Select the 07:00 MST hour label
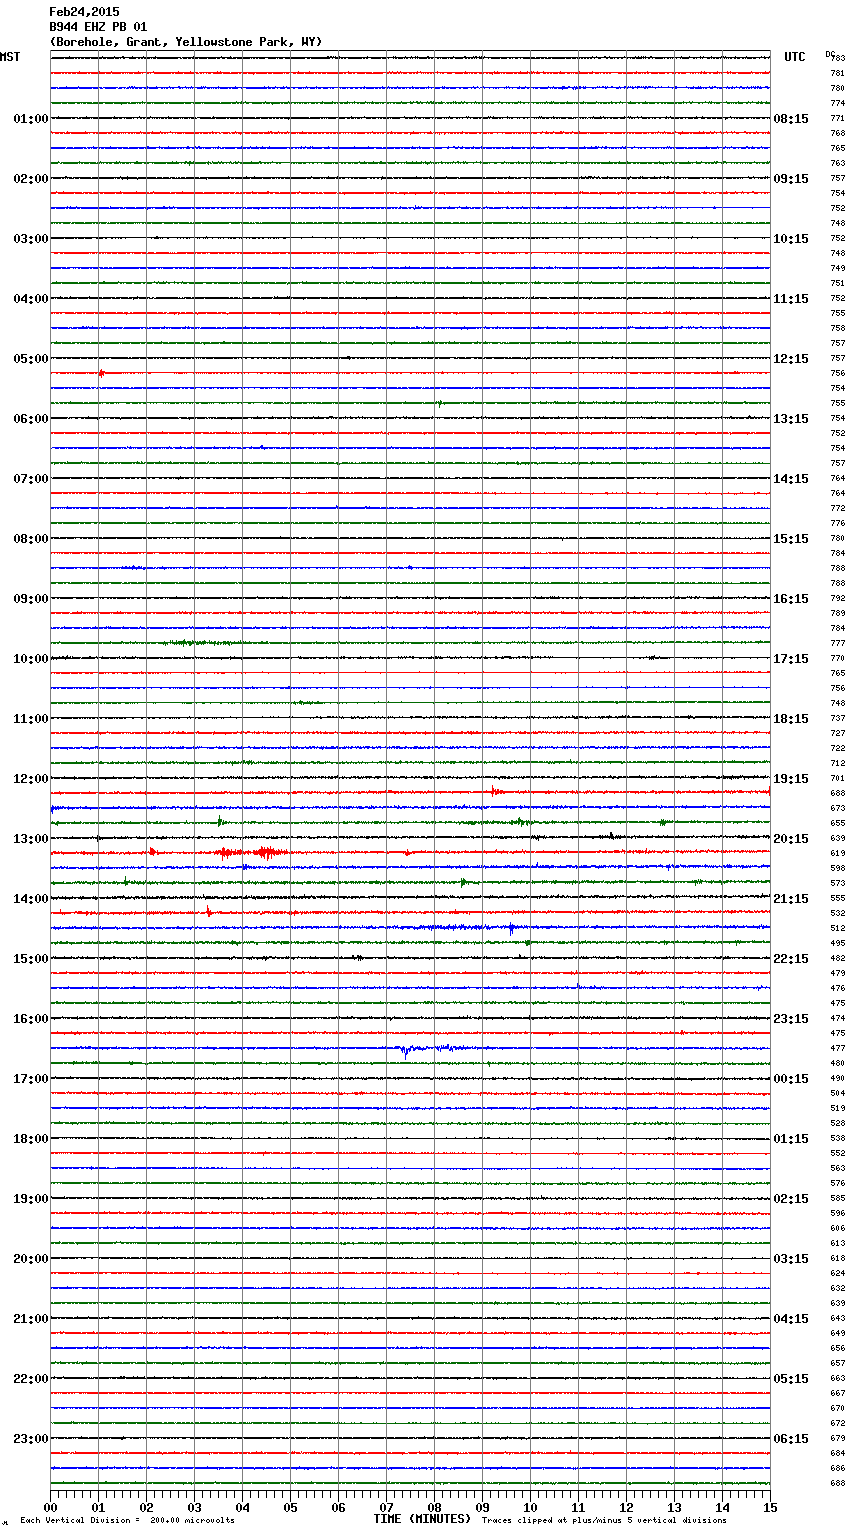The image size is (850, 1534). (x=31, y=479)
